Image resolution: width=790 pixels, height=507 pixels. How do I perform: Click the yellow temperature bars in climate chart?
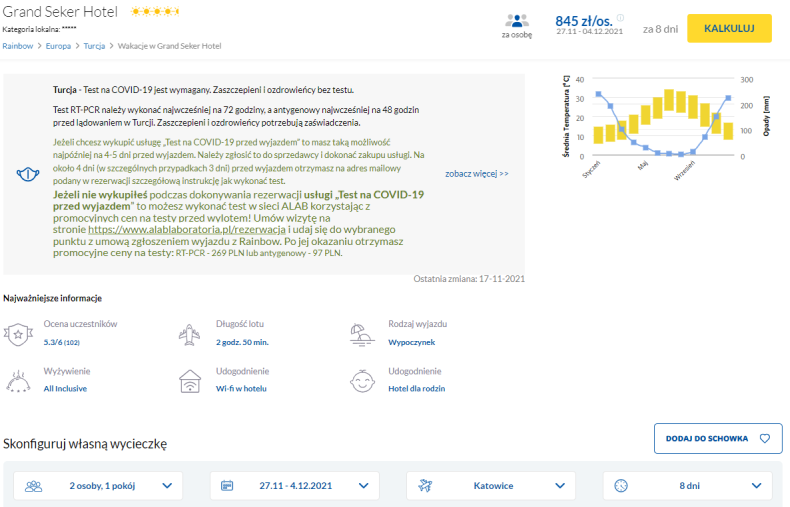[663, 116]
